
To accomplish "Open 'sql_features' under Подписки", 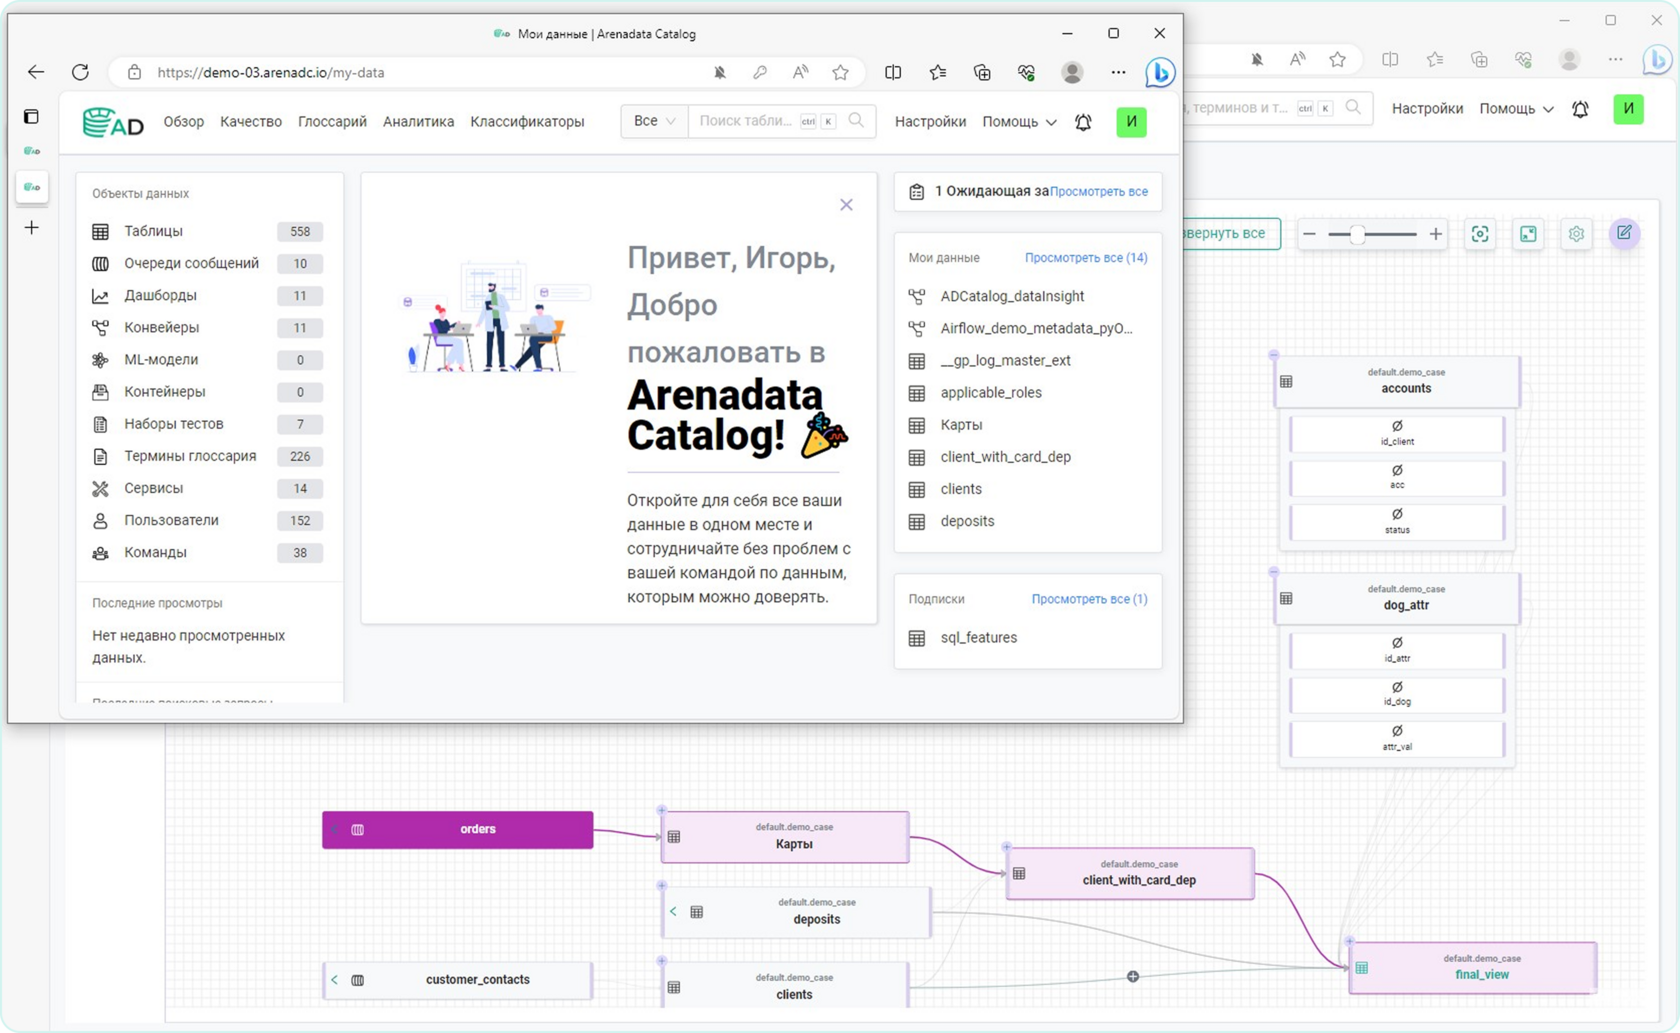I will coord(979,638).
